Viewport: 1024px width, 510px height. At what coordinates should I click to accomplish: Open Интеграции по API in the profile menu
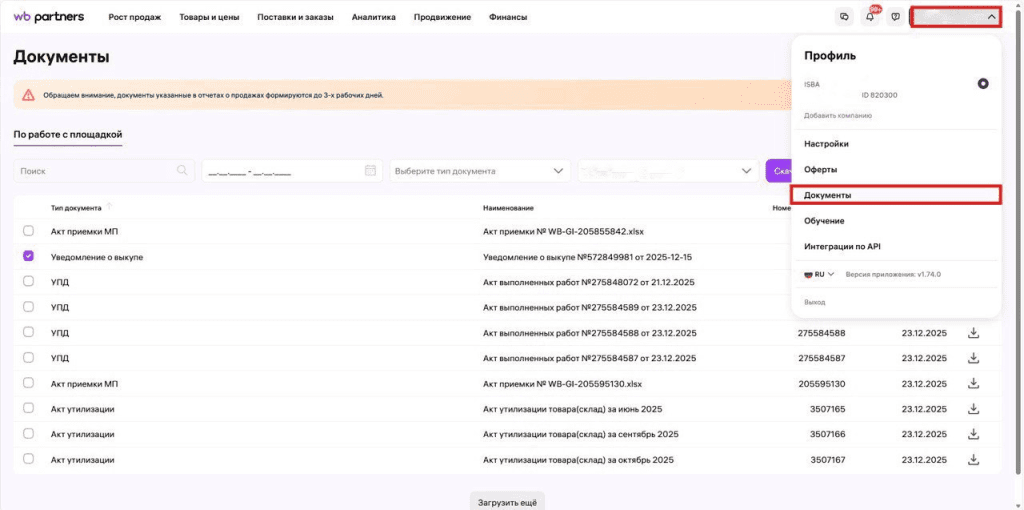[x=843, y=247]
